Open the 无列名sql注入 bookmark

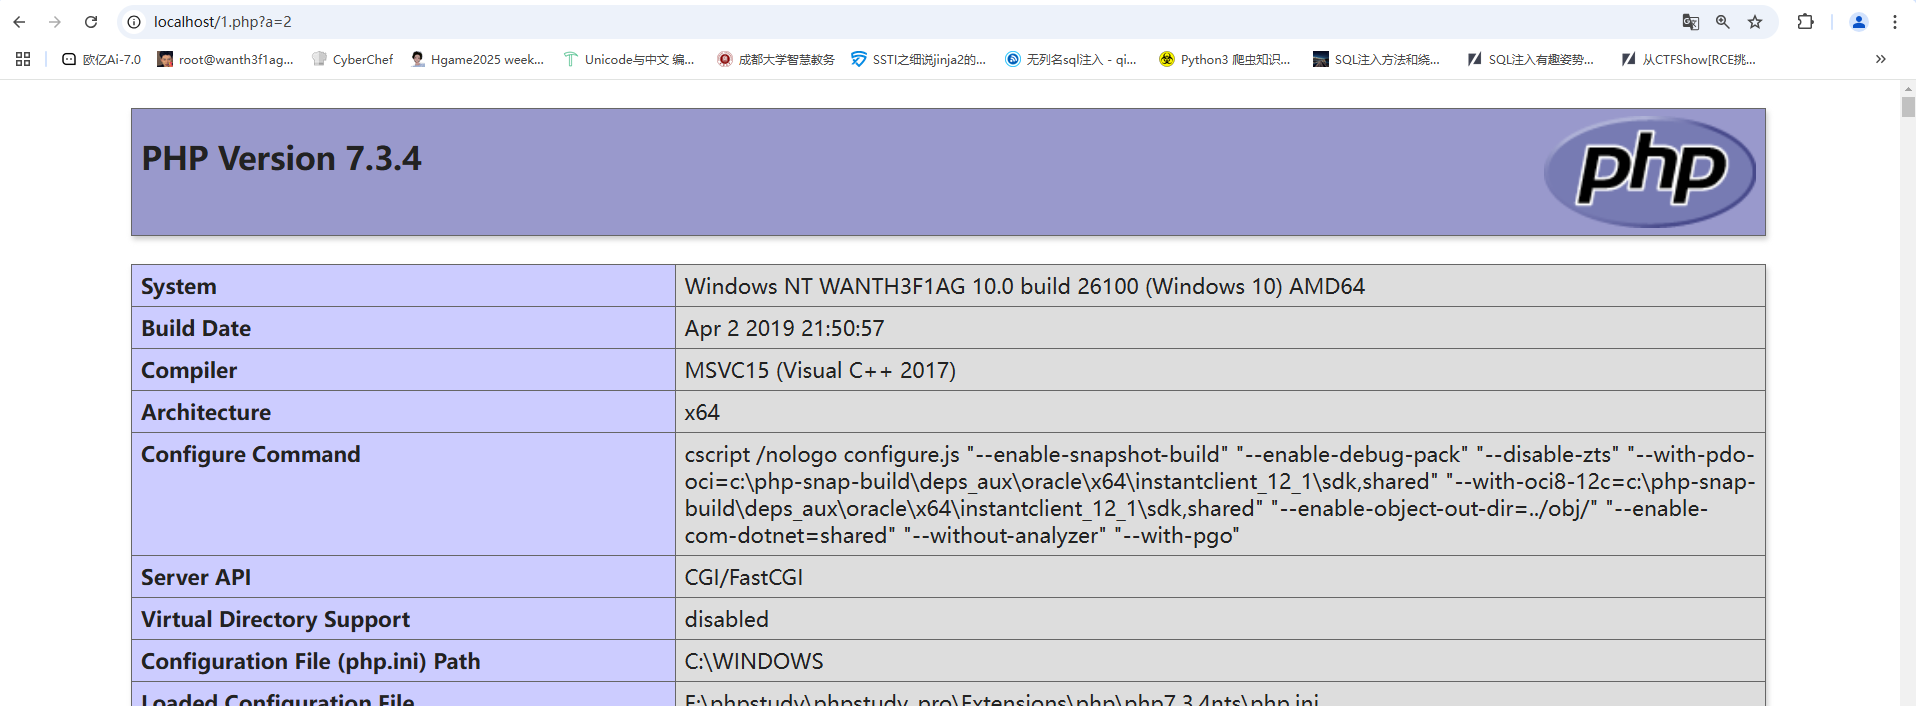(x=1071, y=59)
